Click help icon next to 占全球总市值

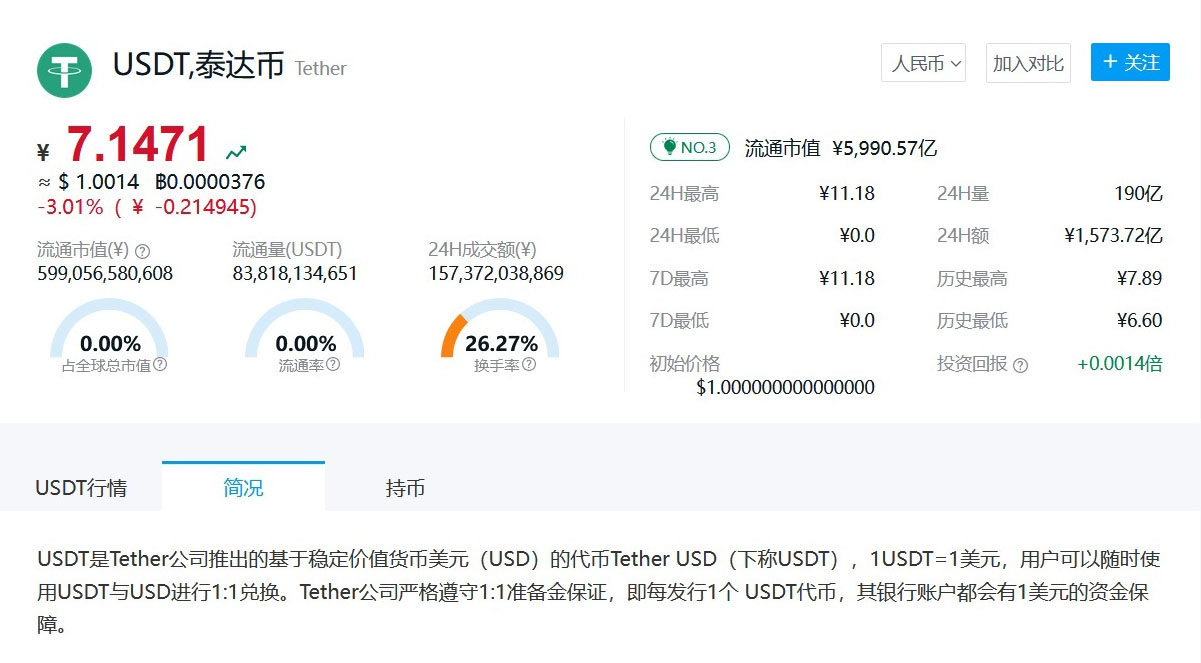point(160,365)
